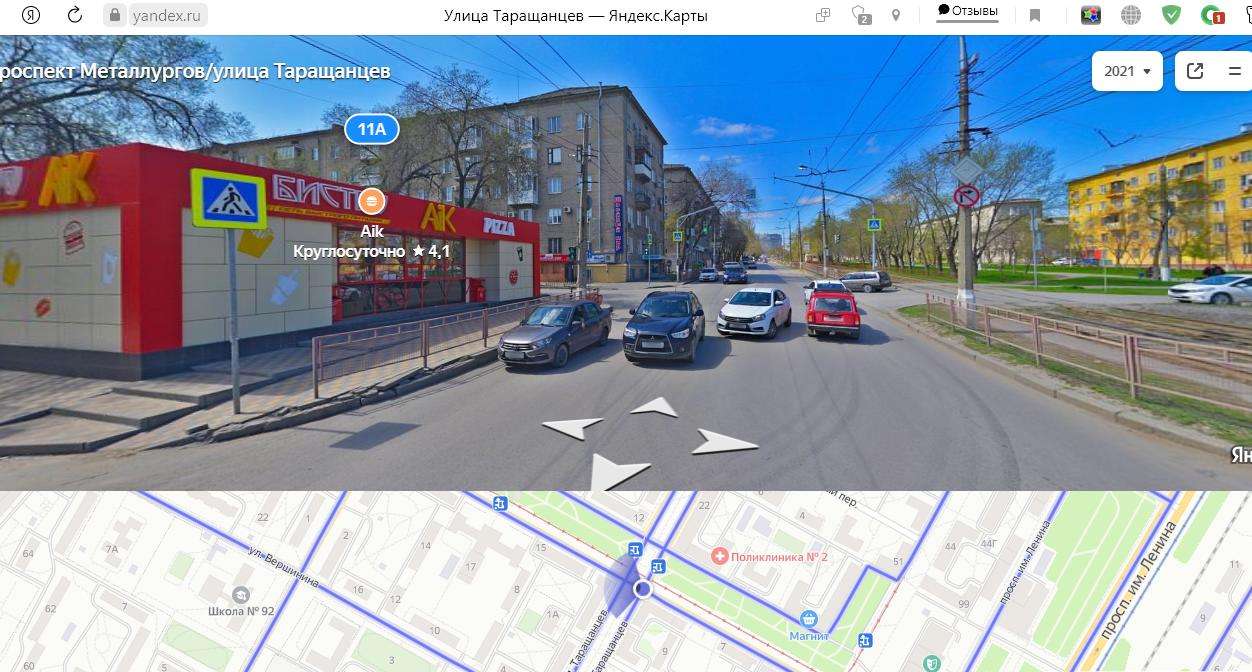This screenshot has width=1252, height=672.
Task: Click the ул. Вершинина street label
Action: [x=284, y=564]
